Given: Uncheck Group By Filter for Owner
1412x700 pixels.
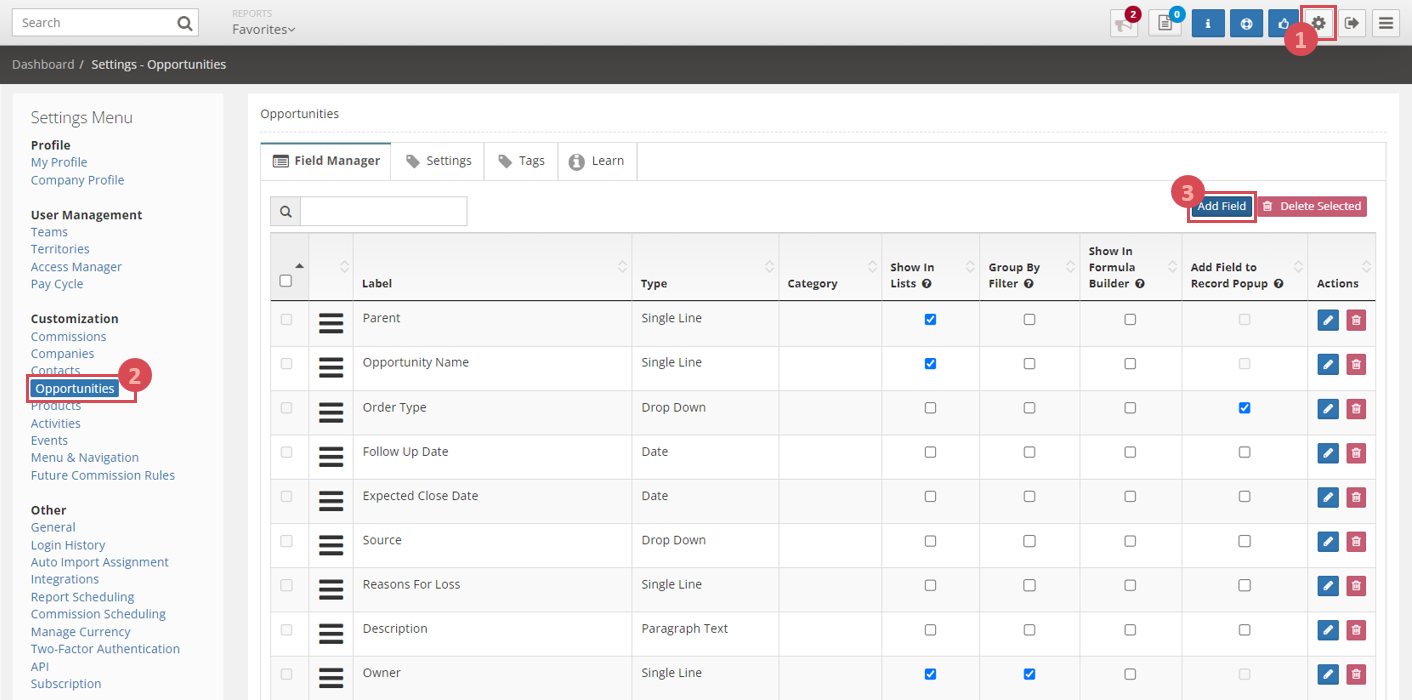Looking at the screenshot, I should click(x=1029, y=674).
